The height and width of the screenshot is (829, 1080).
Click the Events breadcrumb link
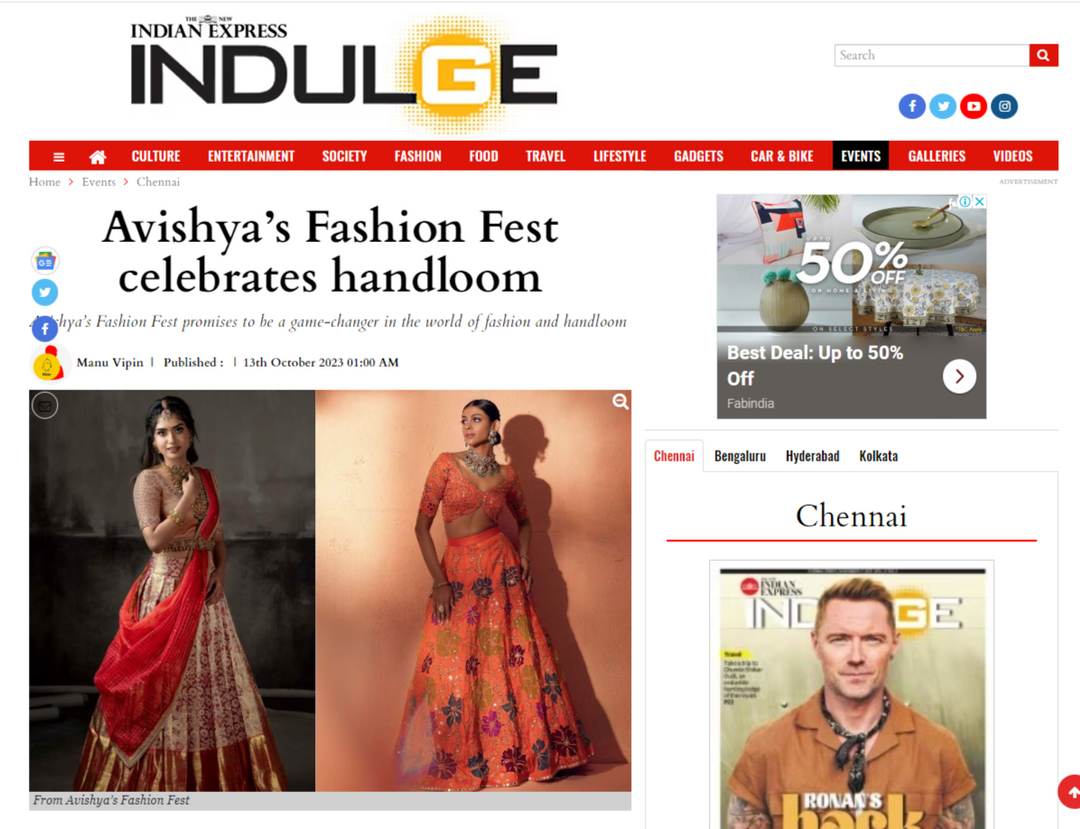coord(98,182)
